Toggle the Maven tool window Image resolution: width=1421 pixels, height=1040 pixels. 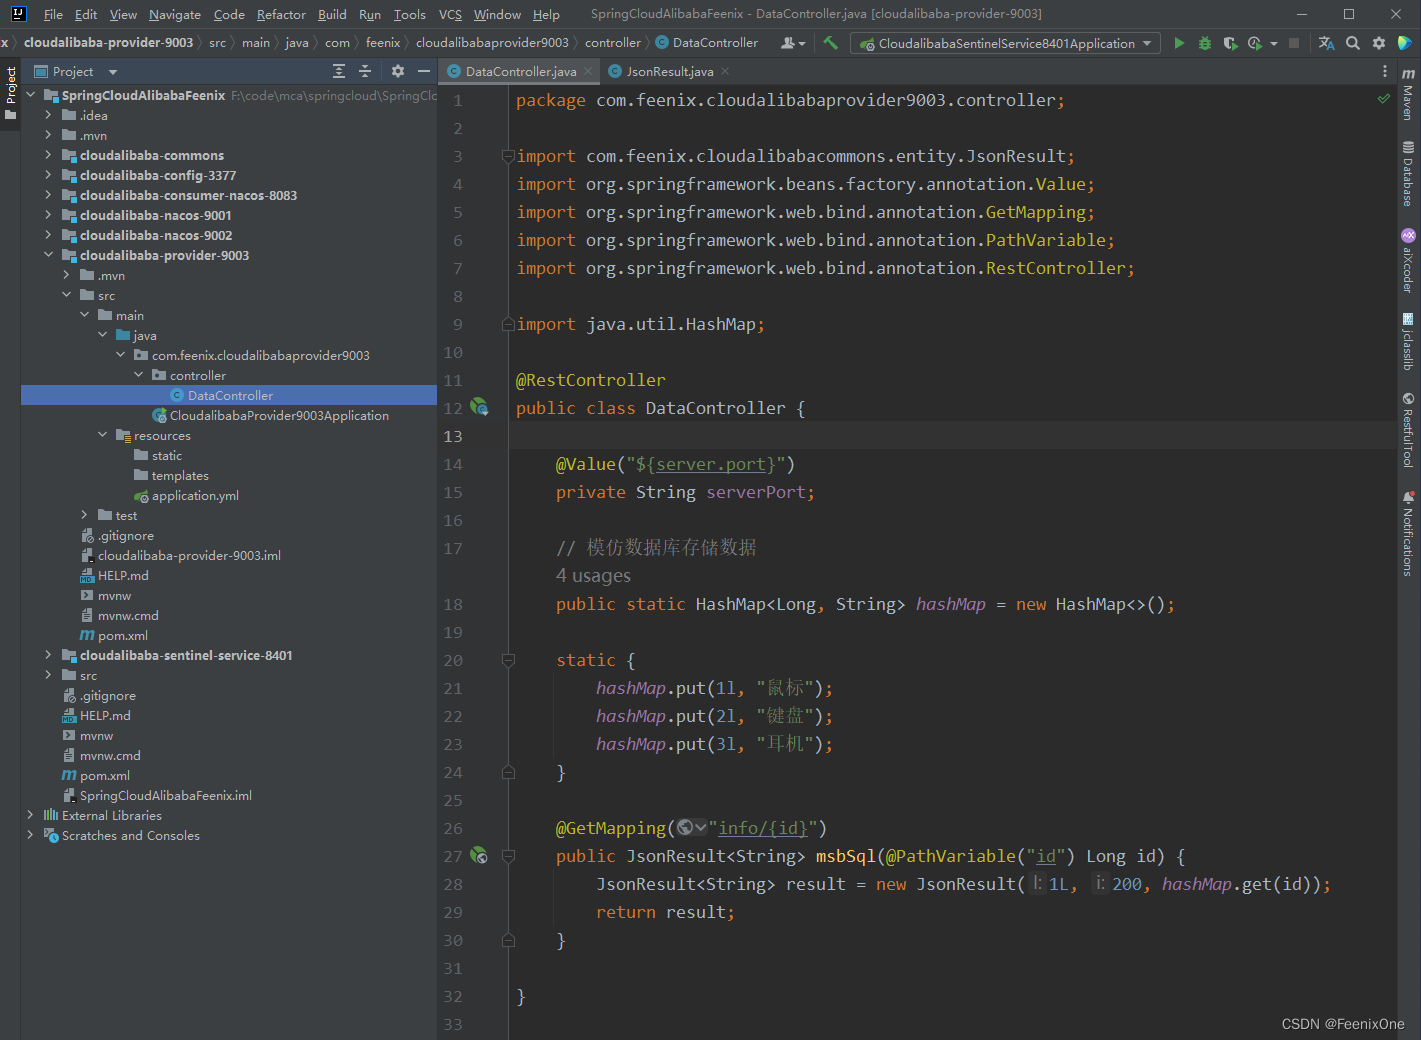[x=1408, y=95]
